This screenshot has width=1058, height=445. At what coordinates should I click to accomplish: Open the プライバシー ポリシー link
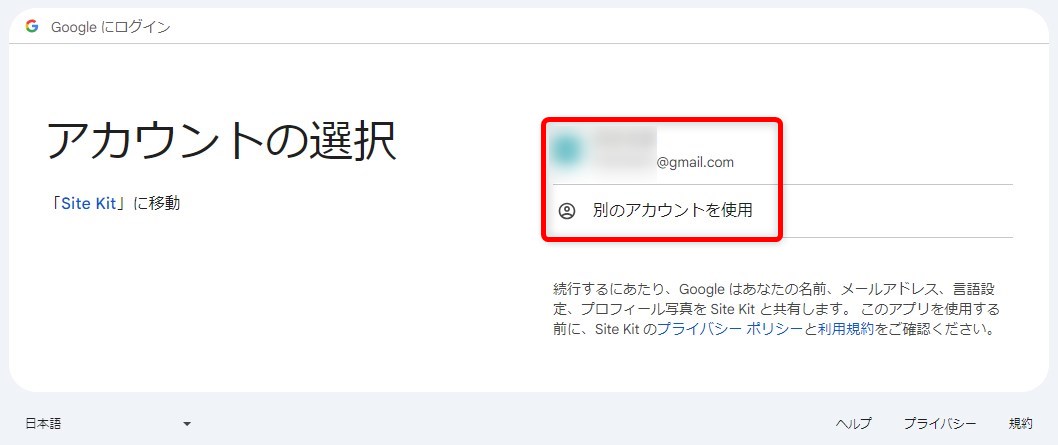coord(729,328)
